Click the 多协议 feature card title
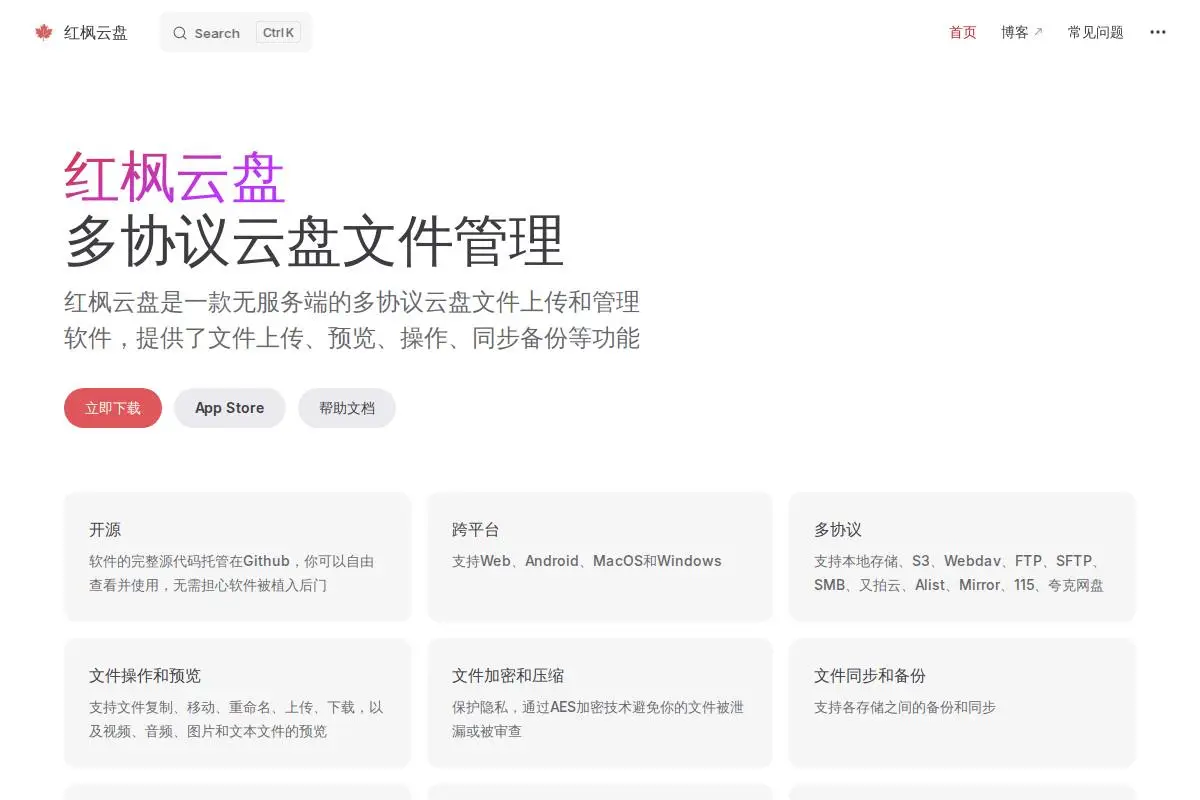The height and width of the screenshot is (800, 1200). coord(838,530)
